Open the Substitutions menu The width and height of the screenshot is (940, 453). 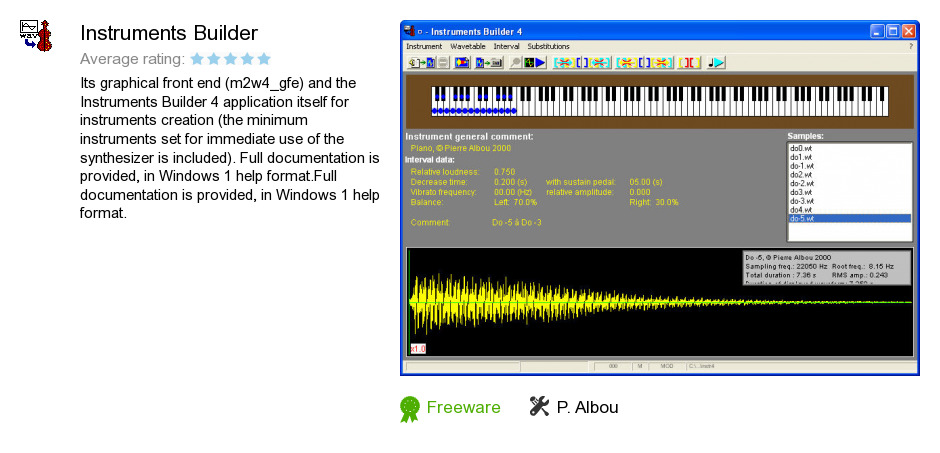[548, 46]
